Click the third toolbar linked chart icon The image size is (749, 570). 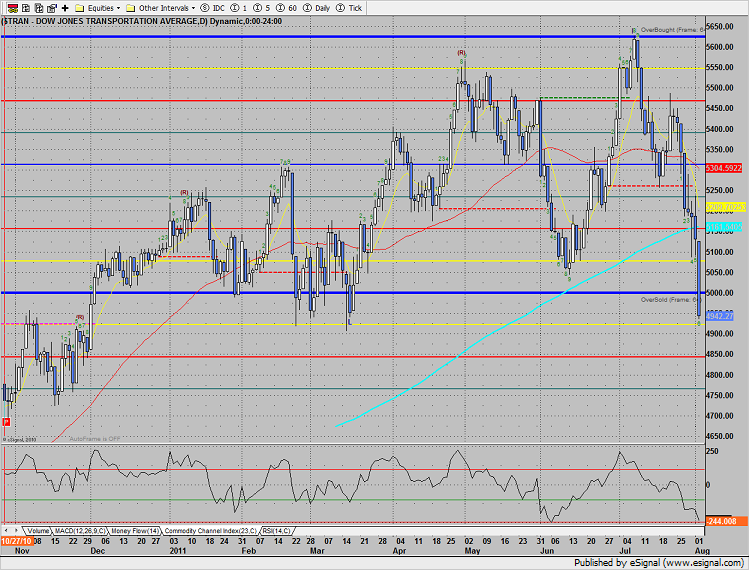[x=39, y=8]
